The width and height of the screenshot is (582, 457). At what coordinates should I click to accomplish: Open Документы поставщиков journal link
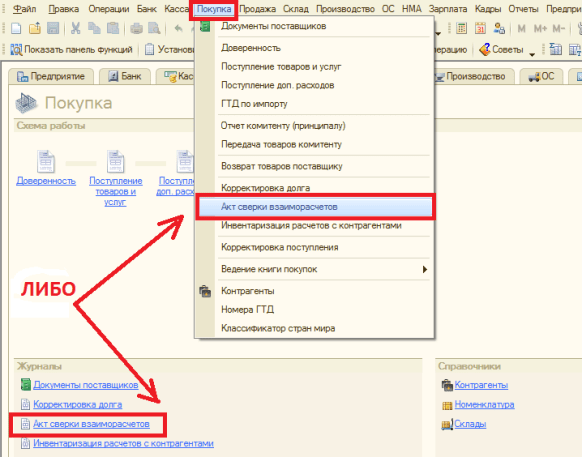point(86,385)
